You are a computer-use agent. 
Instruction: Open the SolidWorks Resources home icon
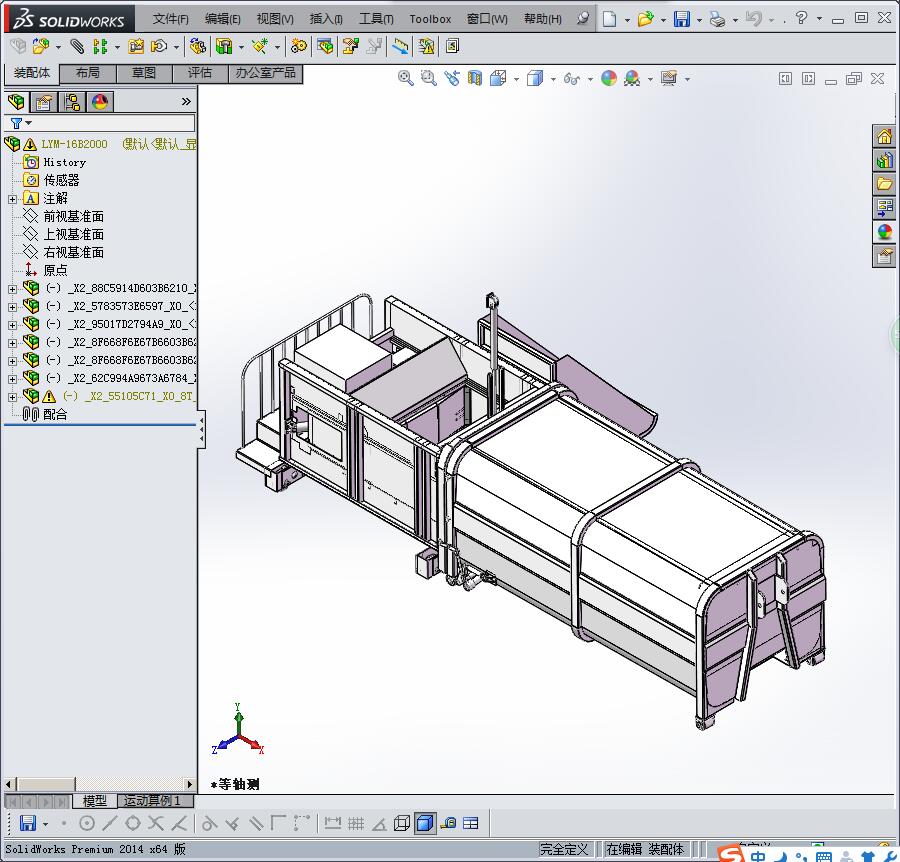tap(884, 137)
